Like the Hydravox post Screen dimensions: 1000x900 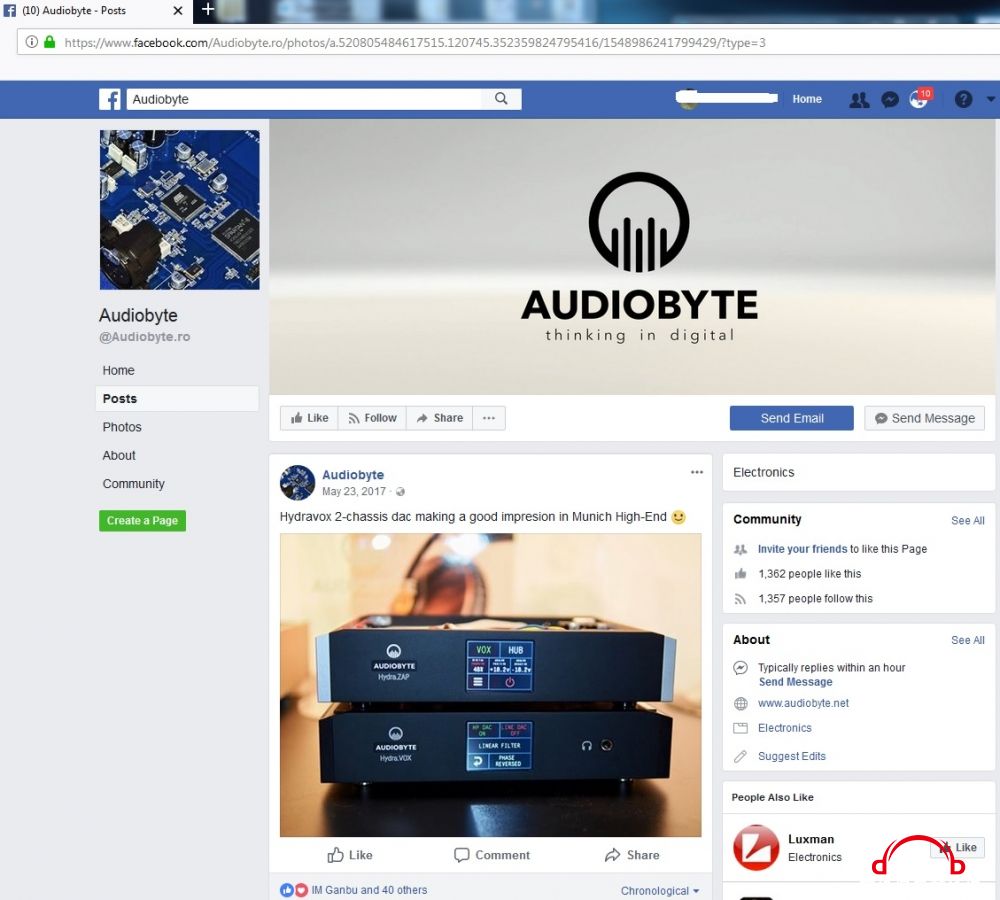pos(349,855)
